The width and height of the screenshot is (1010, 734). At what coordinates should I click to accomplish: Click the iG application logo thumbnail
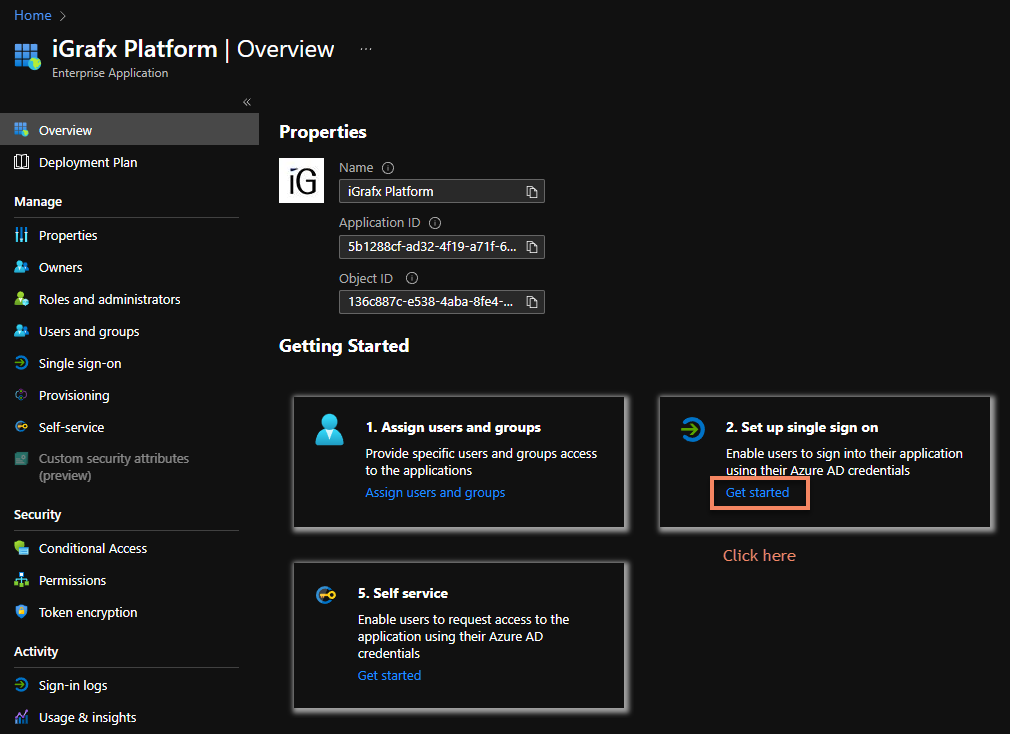point(301,181)
